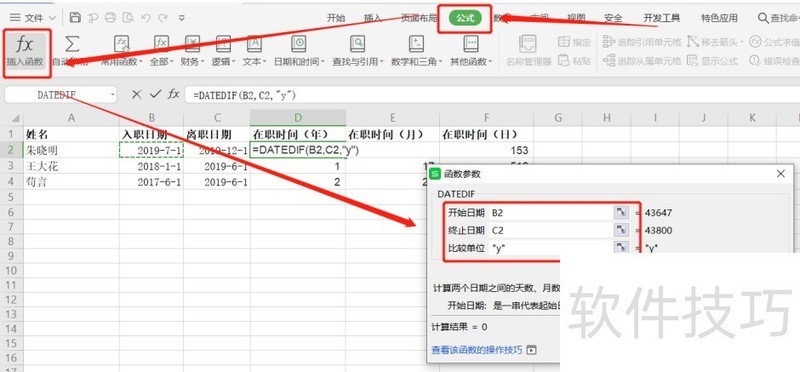Switch to the 开发工具 tab
Viewport: 800px width, 372px height.
click(x=661, y=18)
